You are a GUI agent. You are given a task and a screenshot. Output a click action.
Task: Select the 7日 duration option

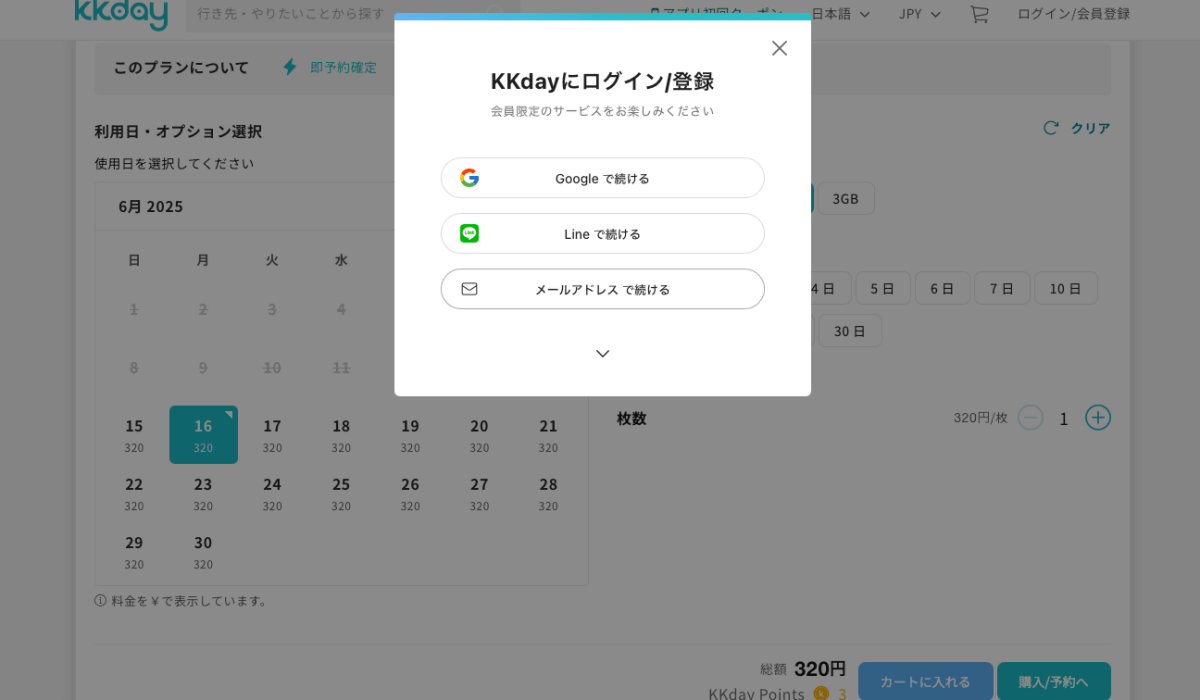tap(1002, 288)
